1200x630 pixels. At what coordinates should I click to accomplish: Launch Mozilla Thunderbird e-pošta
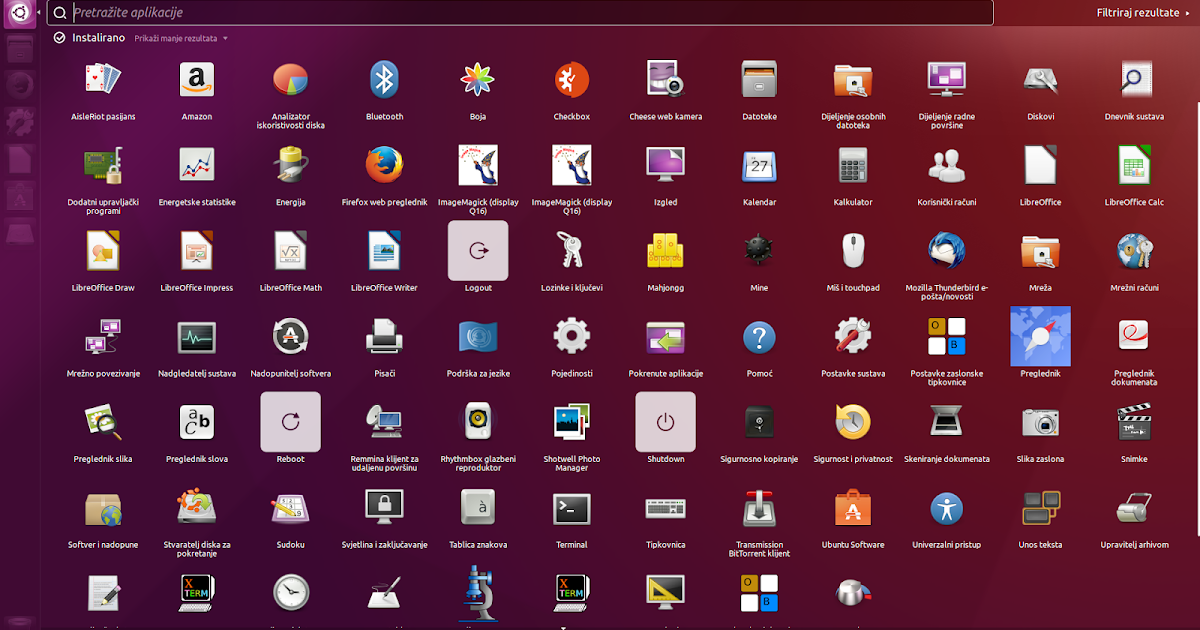pyautogui.click(x=946, y=250)
